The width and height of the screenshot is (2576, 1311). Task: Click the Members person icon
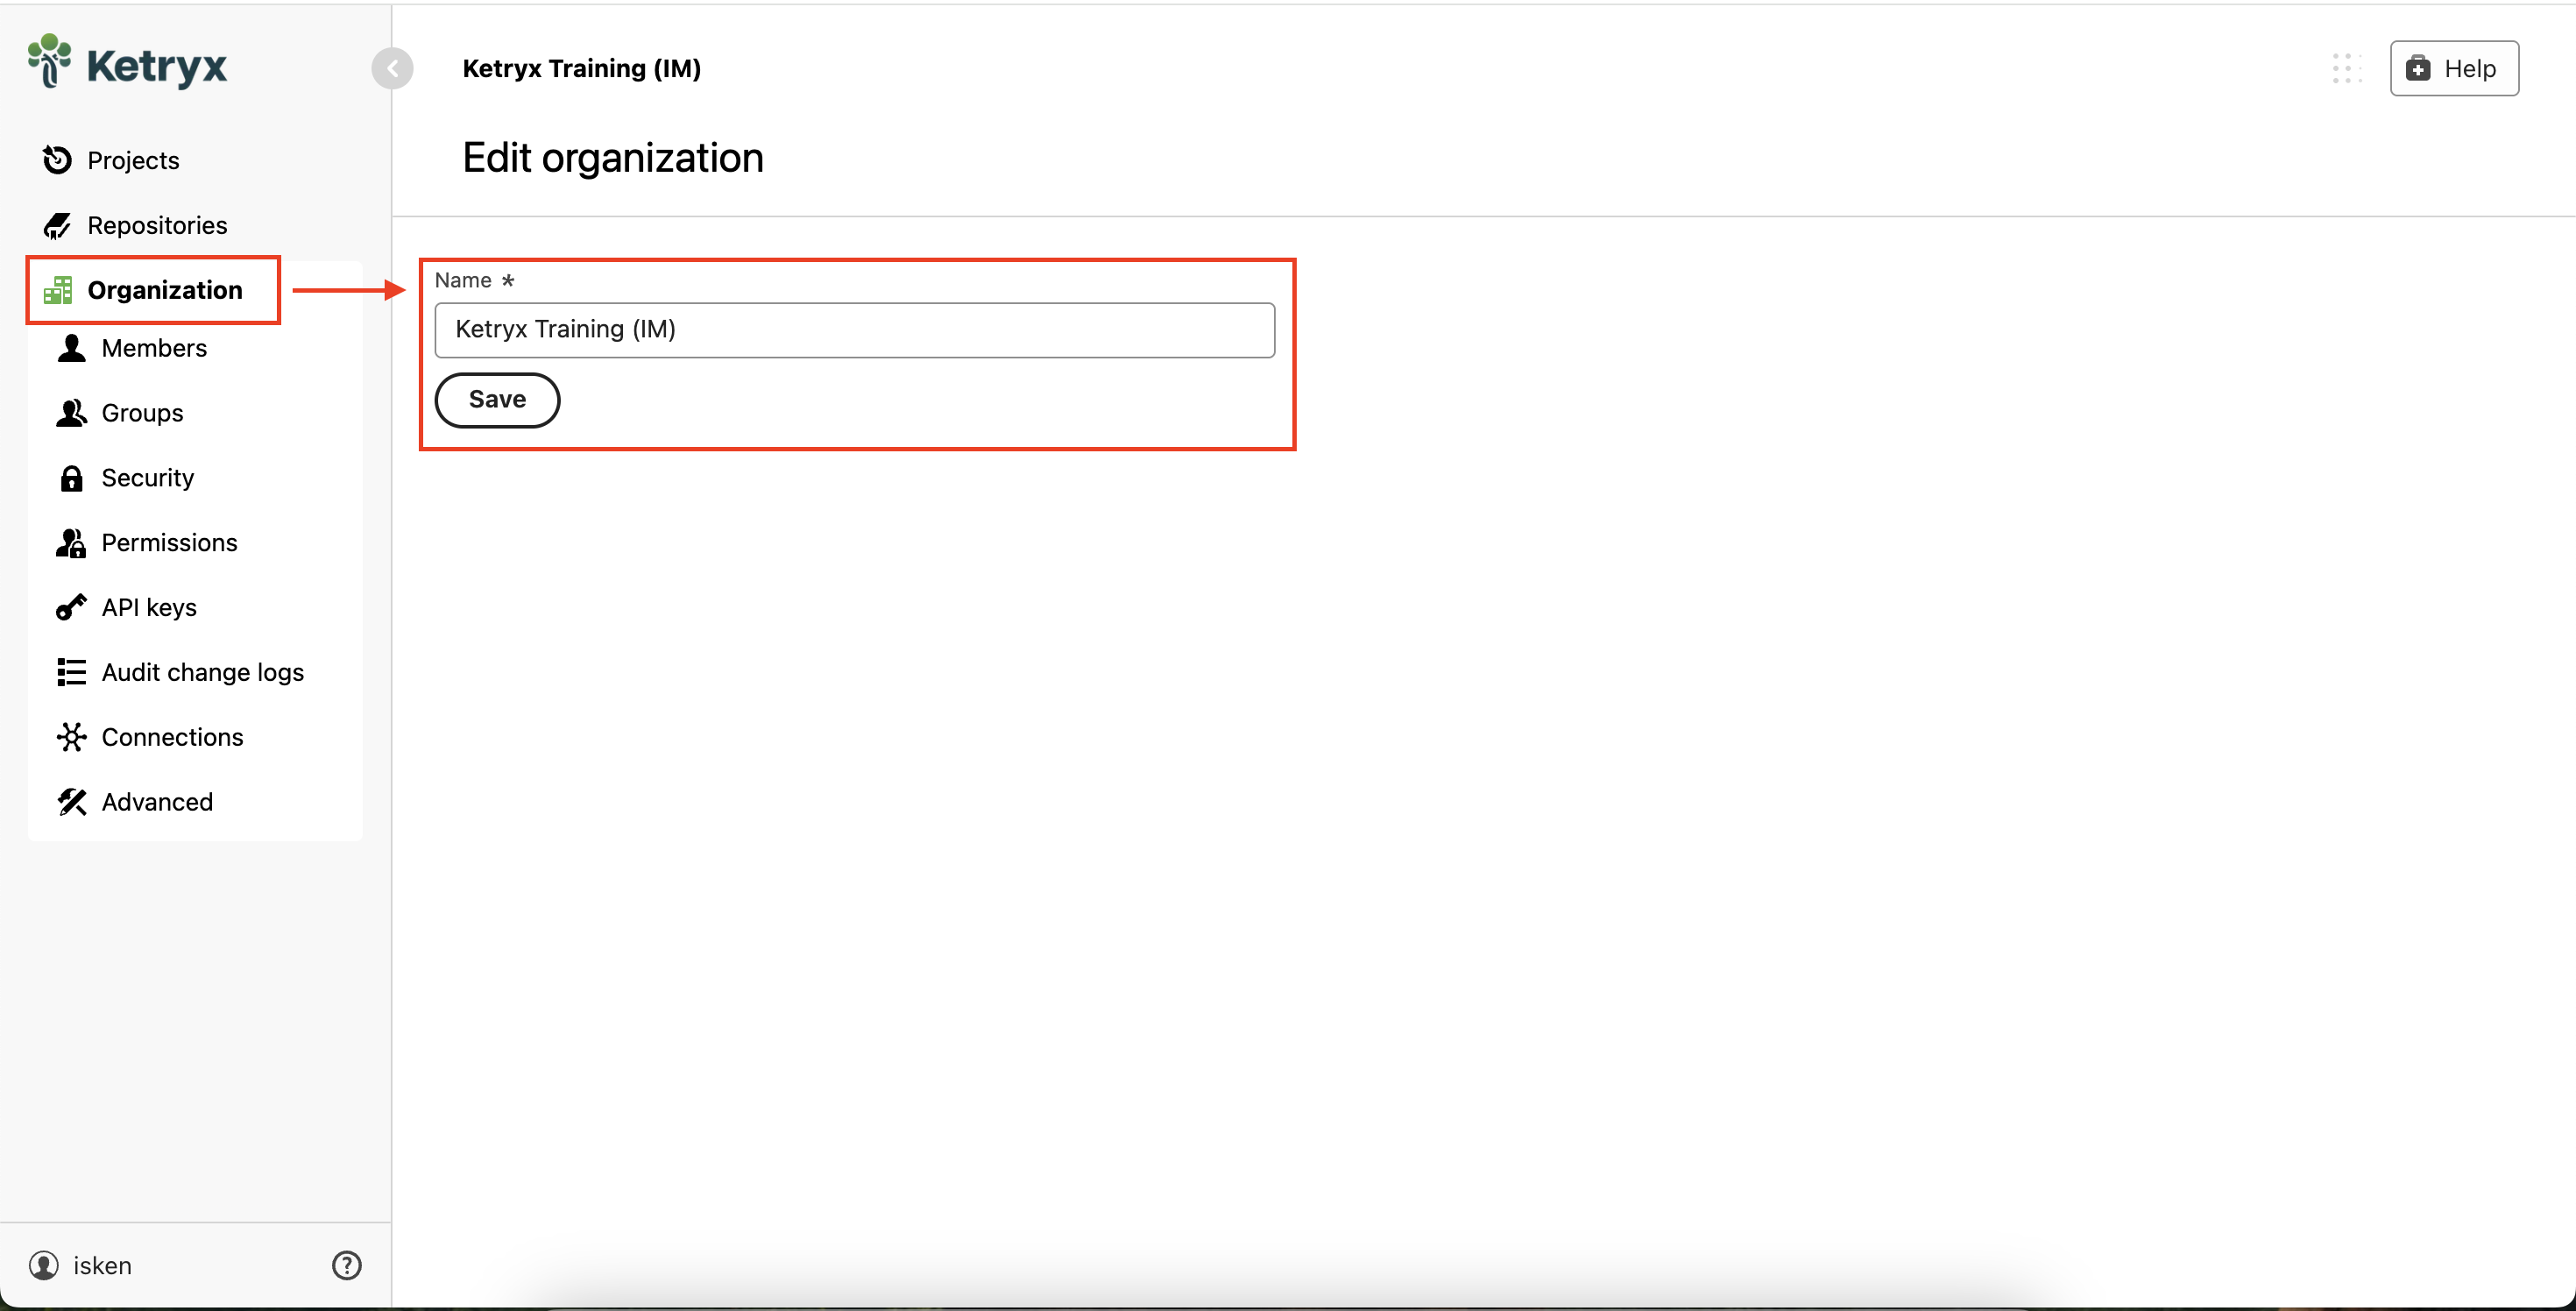pyautogui.click(x=71, y=348)
